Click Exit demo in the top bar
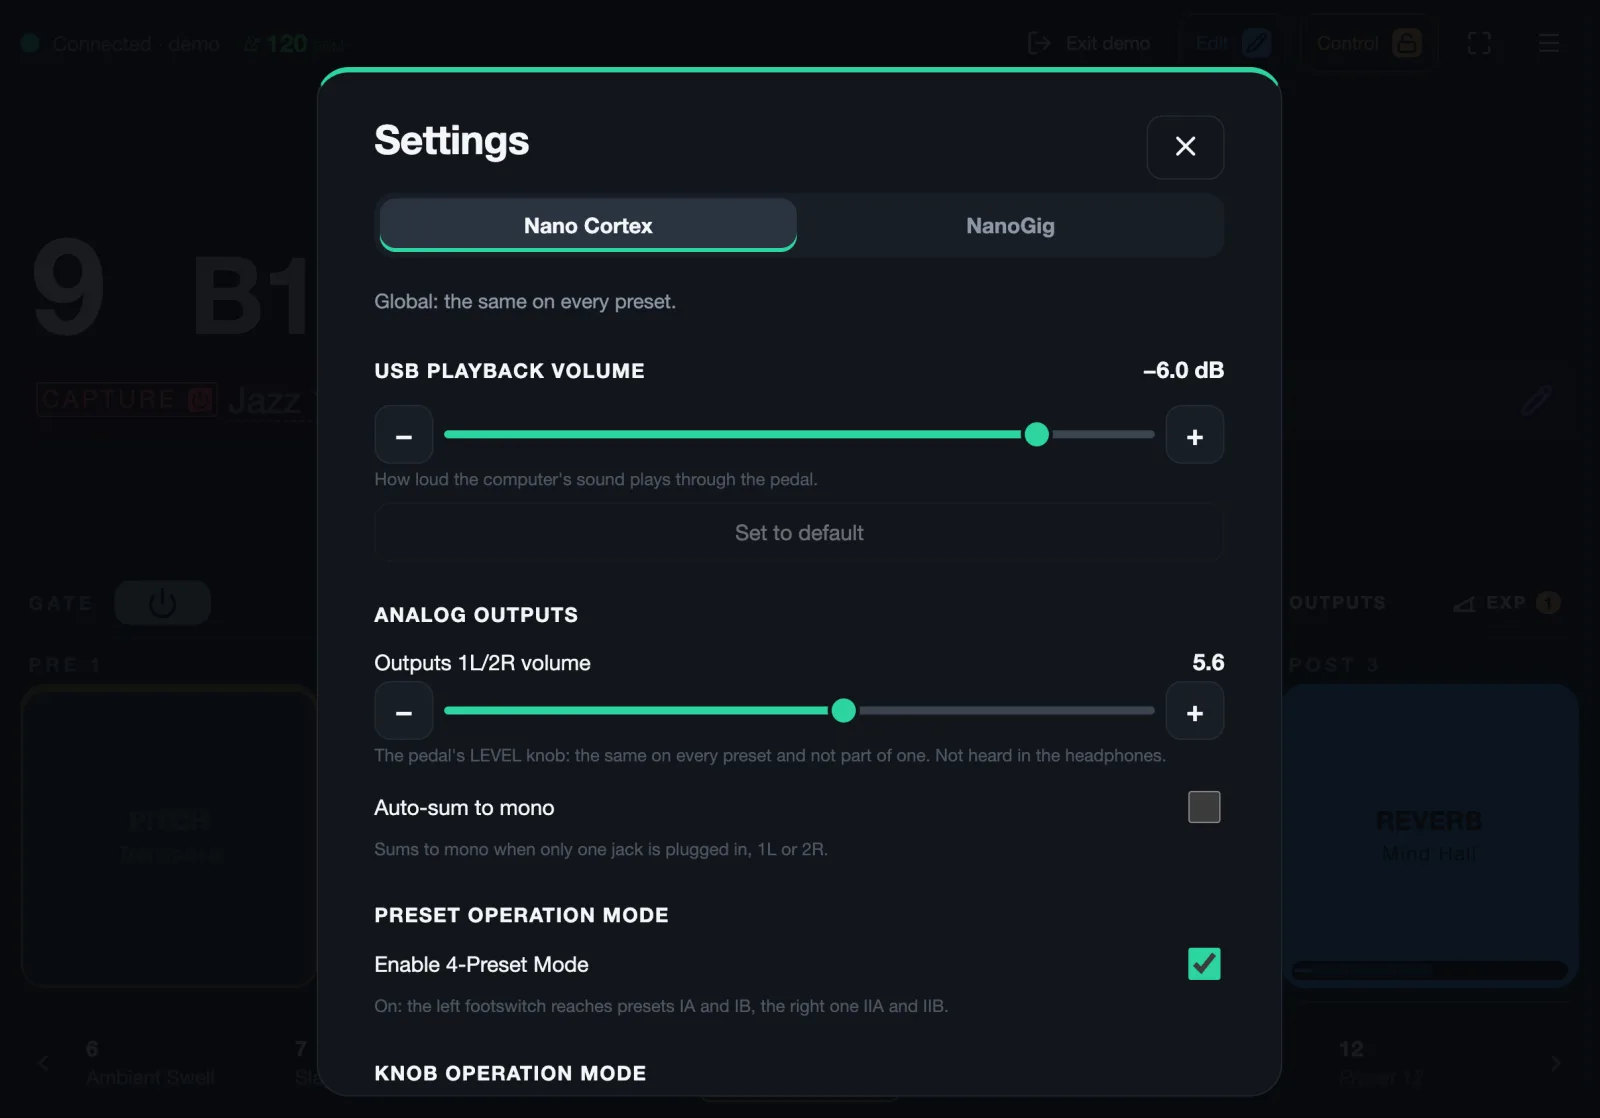 1089,43
